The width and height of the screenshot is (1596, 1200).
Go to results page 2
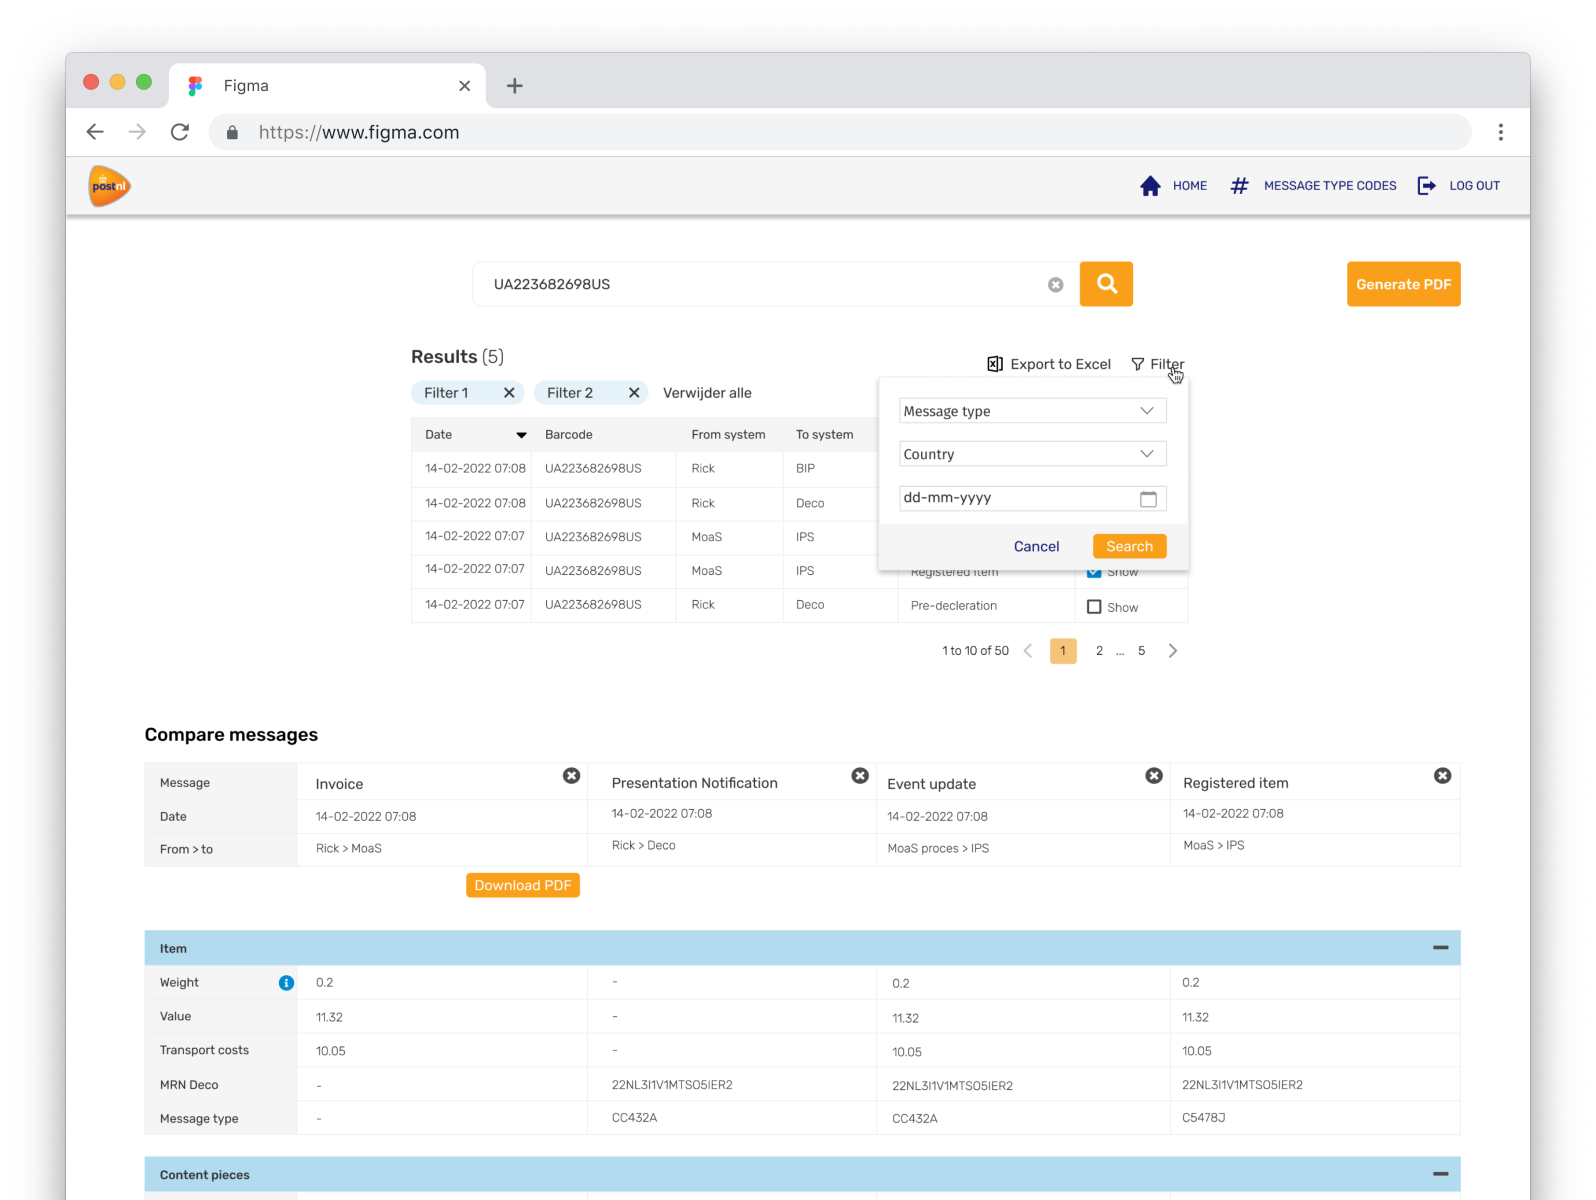[x=1099, y=651]
